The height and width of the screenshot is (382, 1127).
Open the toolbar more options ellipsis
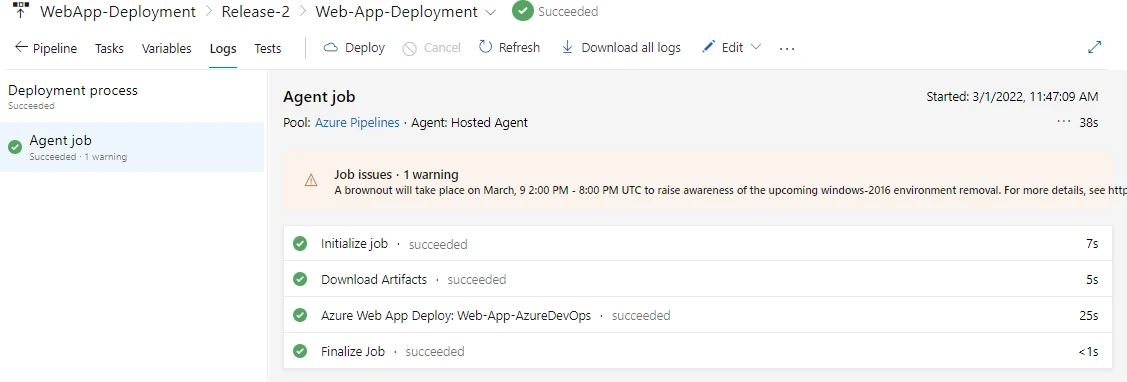(x=787, y=48)
